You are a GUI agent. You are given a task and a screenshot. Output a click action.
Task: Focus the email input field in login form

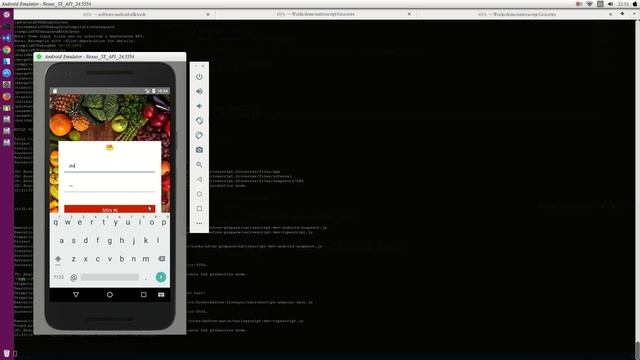point(110,166)
